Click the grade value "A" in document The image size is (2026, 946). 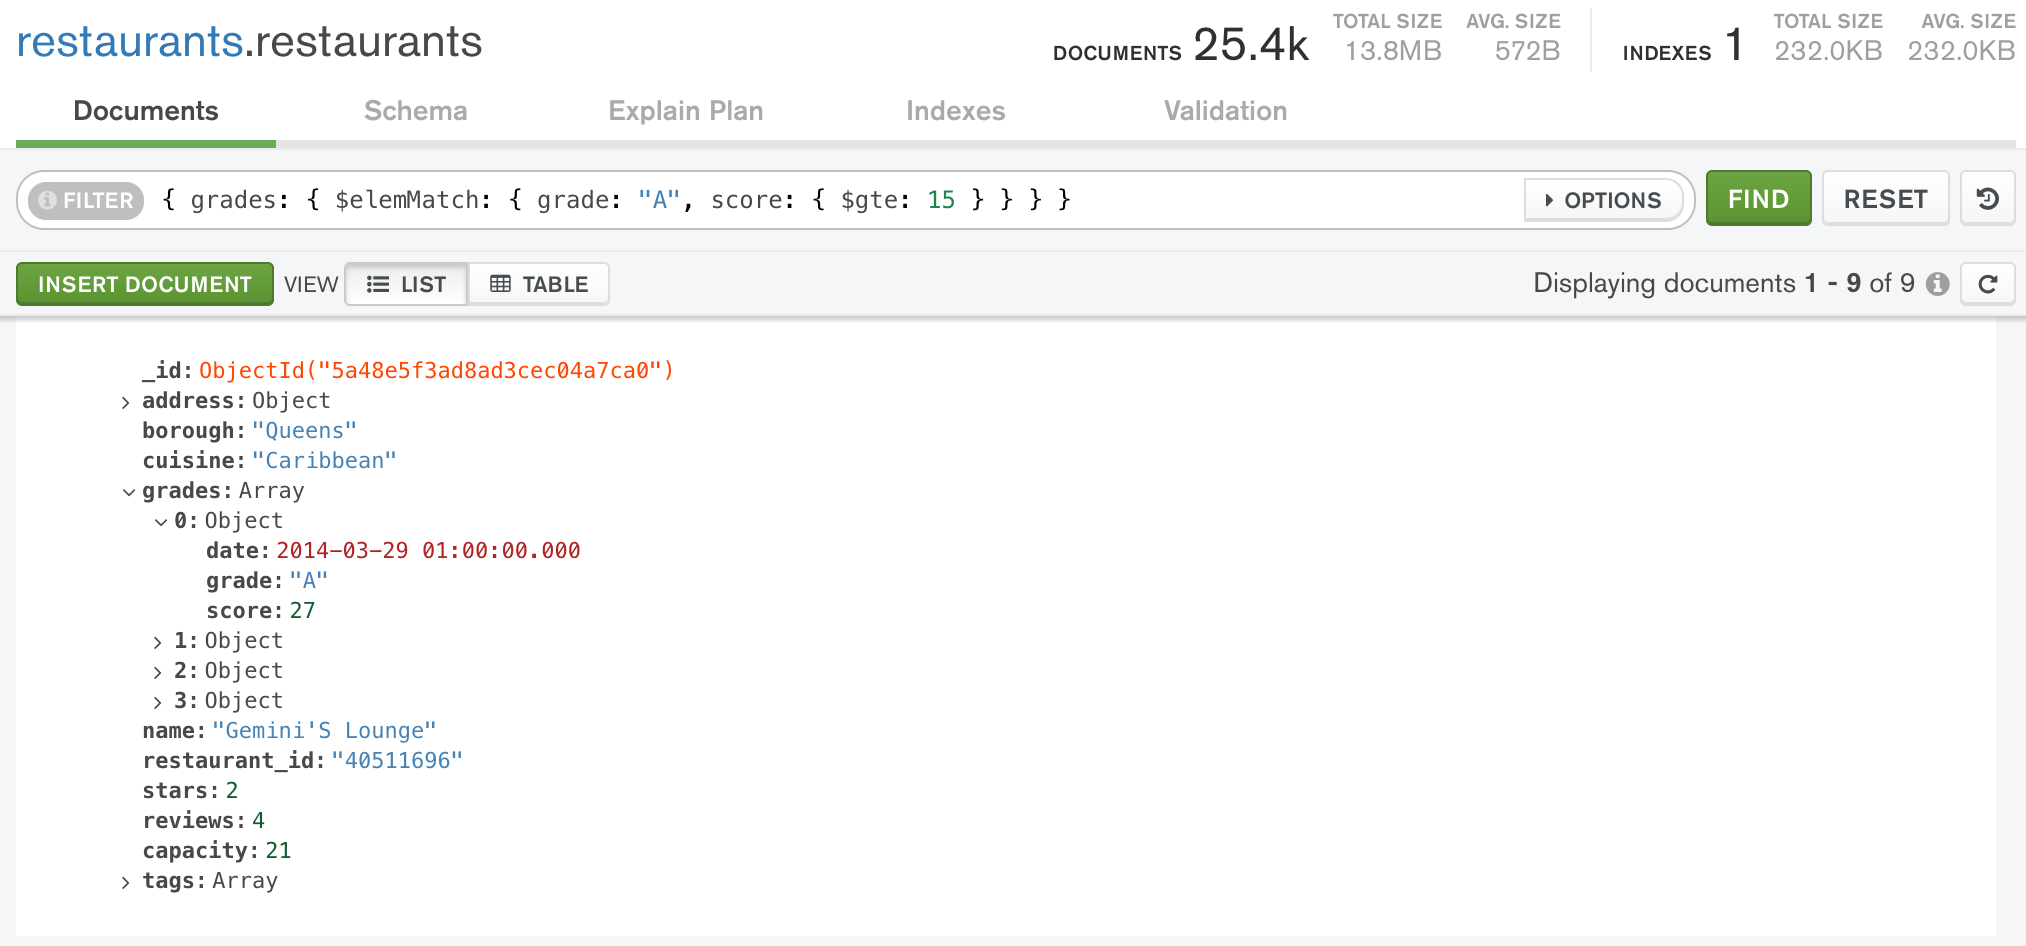coord(308,581)
